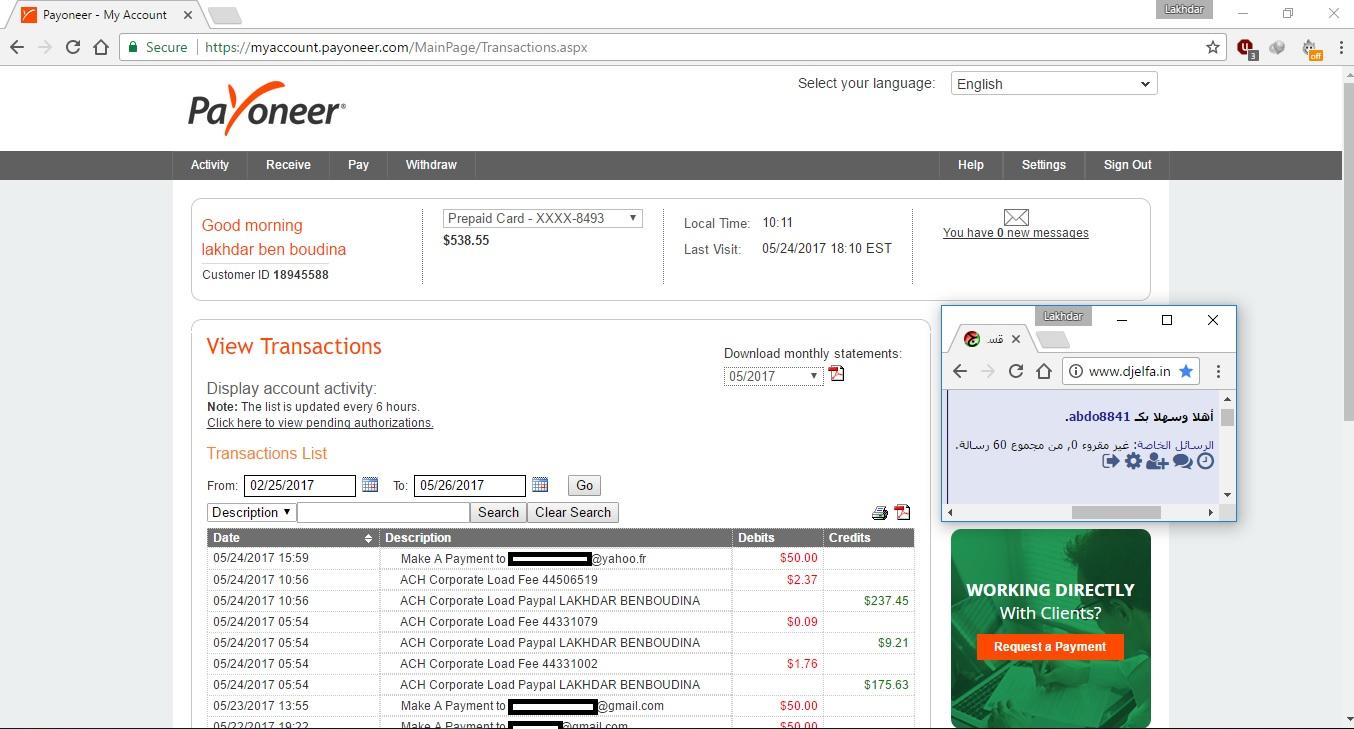
Task: Select the Payoneer - My Account tab
Action: 103,15
